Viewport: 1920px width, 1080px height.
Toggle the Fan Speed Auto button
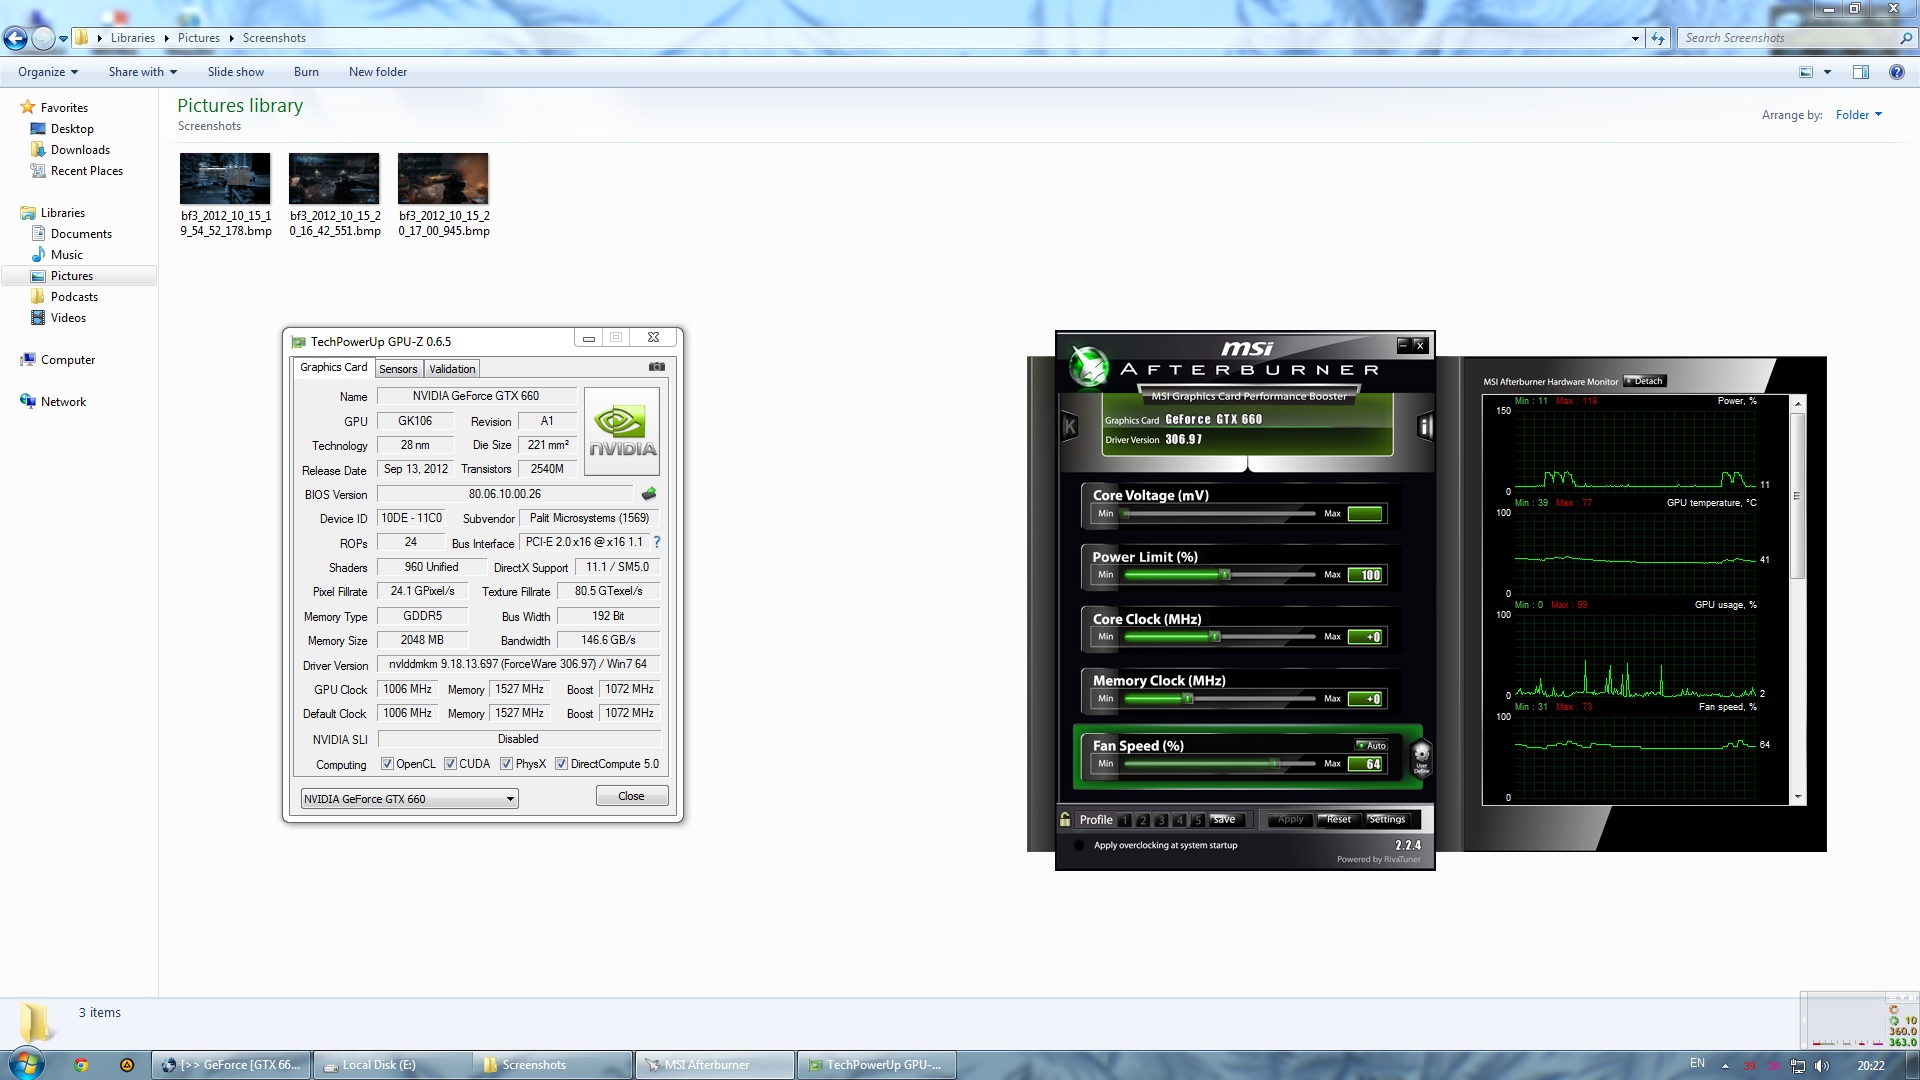1371,745
